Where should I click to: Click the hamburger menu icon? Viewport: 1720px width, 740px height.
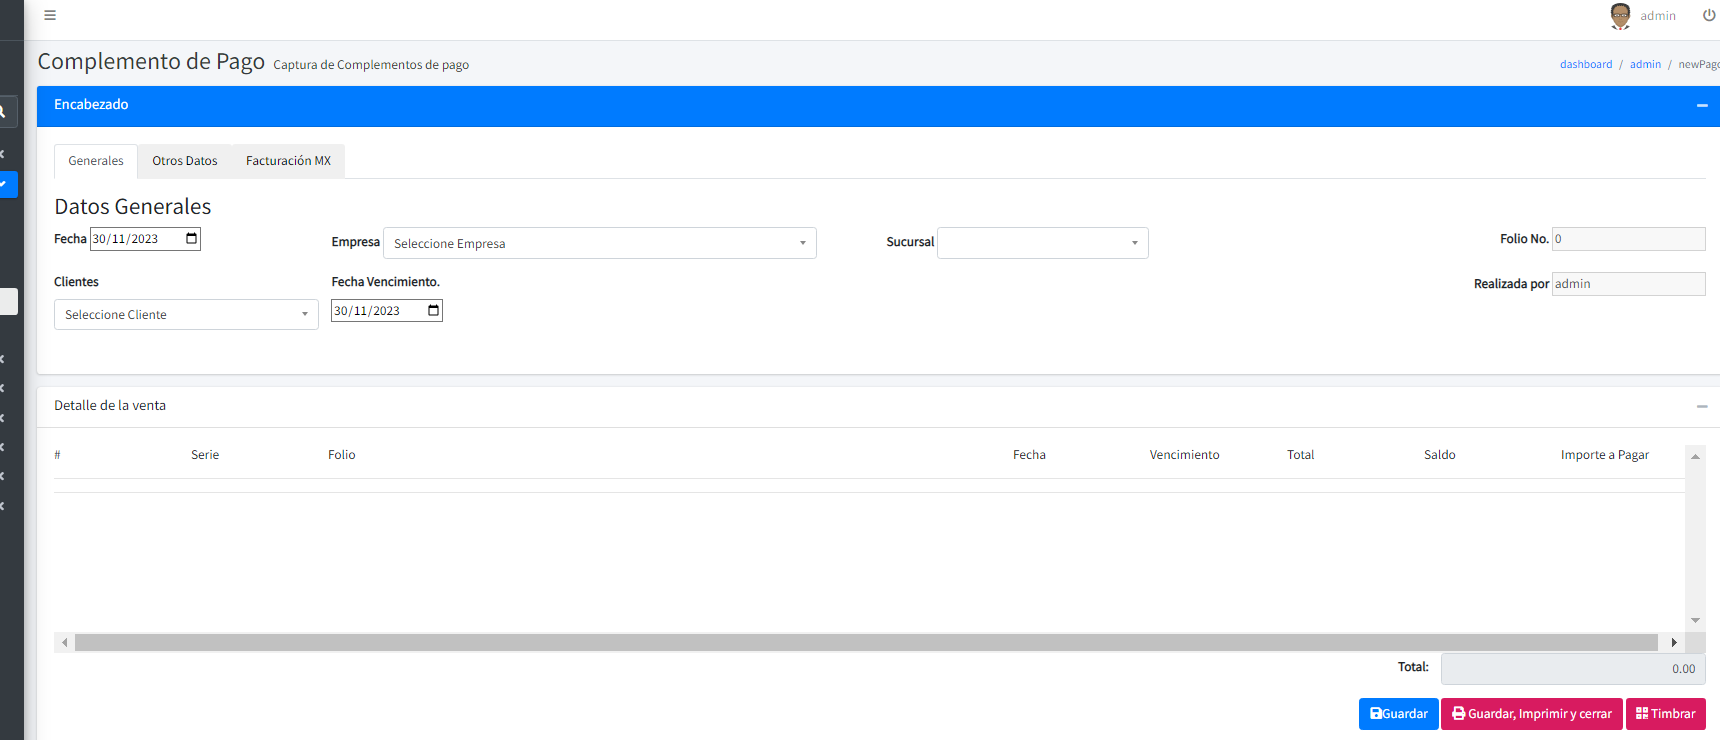50,15
